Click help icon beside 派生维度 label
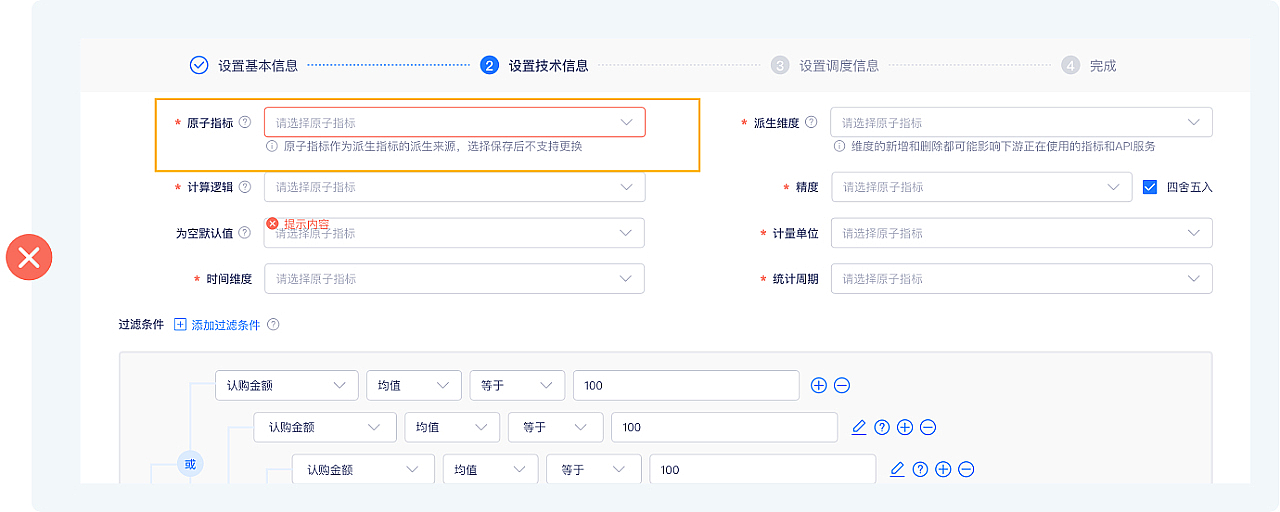The image size is (1280, 512). point(811,122)
